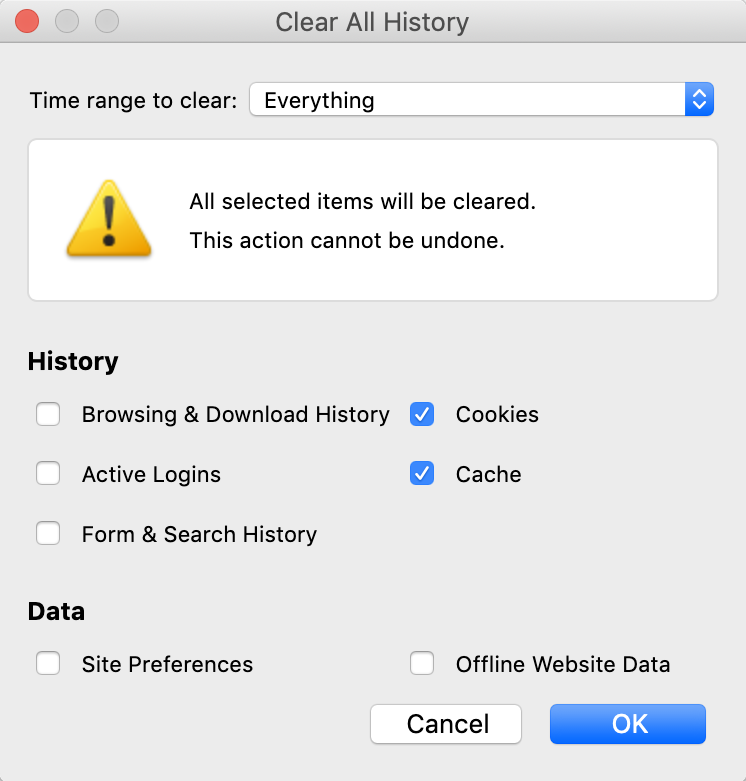The height and width of the screenshot is (781, 746).
Task: Check the Site Preferences option
Action: tap(48, 663)
